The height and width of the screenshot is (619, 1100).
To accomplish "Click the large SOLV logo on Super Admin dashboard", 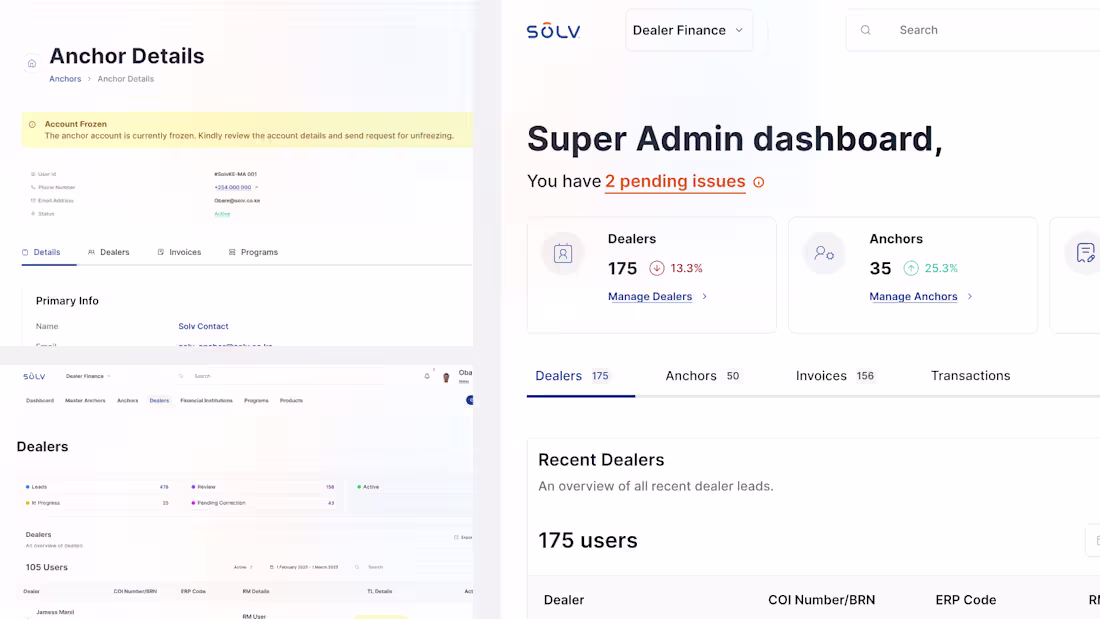I will [x=553, y=31].
